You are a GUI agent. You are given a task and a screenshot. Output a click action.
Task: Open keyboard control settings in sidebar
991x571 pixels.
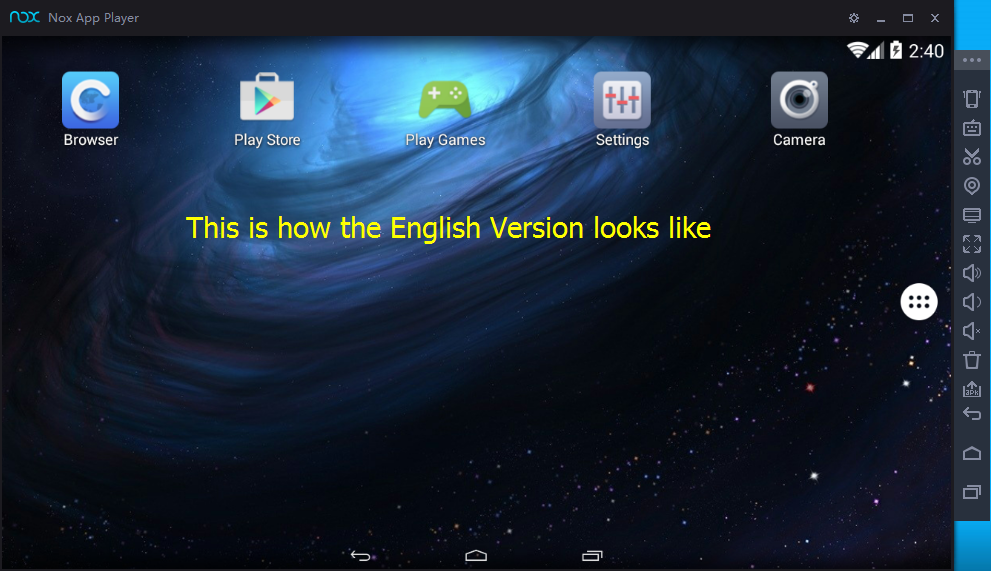click(x=971, y=128)
